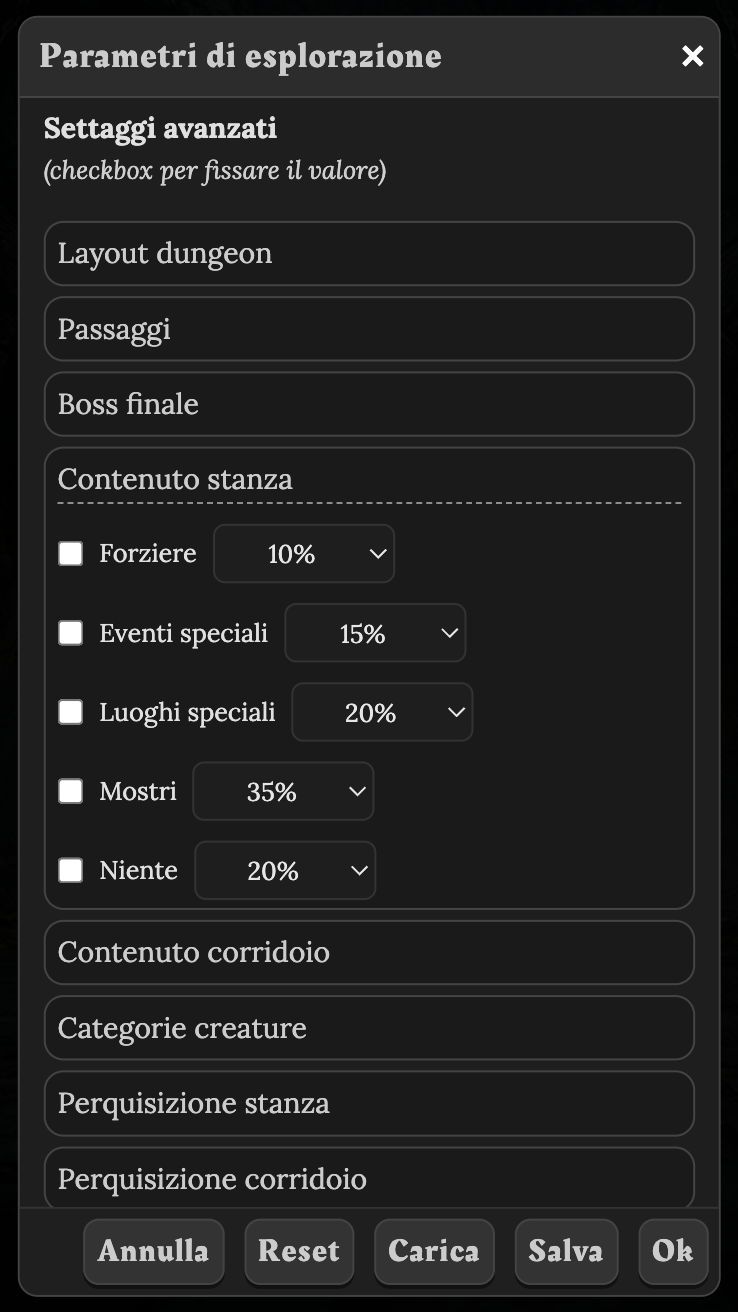Click the Annulla button
The height and width of the screenshot is (1312, 738).
(x=154, y=1251)
